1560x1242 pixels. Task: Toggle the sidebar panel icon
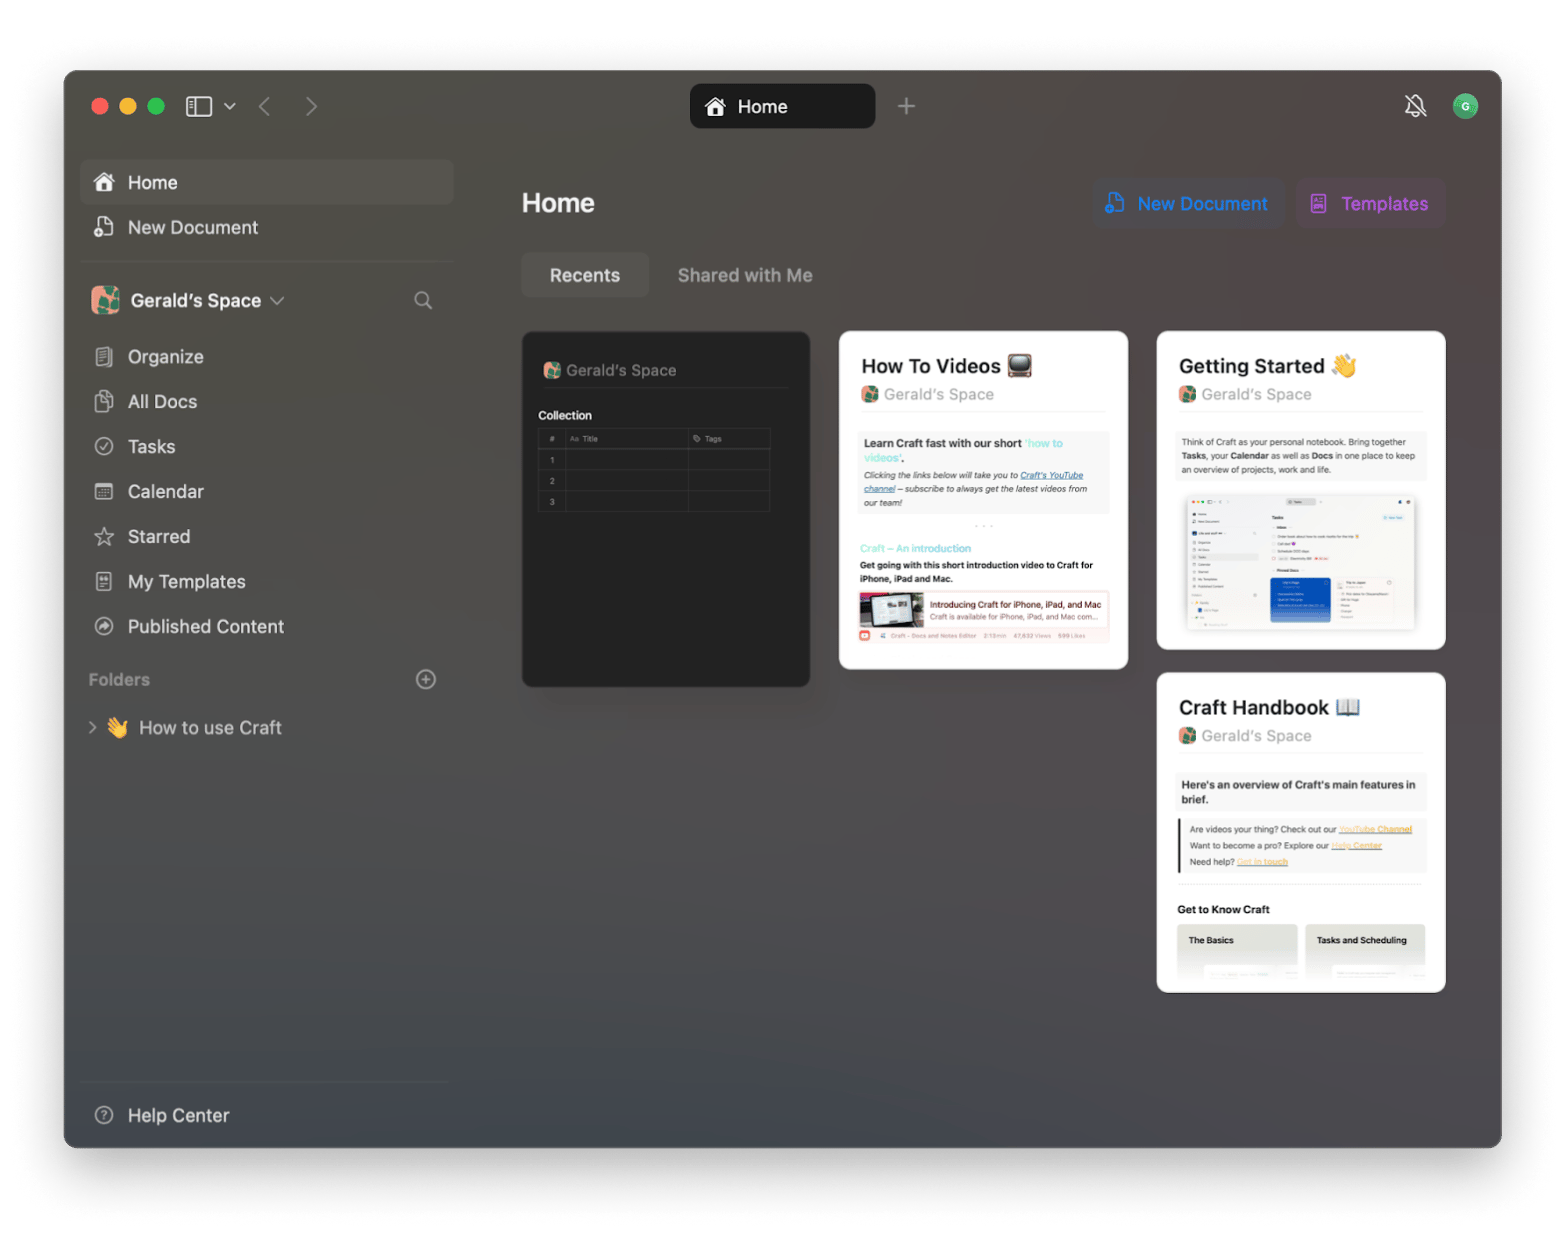[x=199, y=106]
